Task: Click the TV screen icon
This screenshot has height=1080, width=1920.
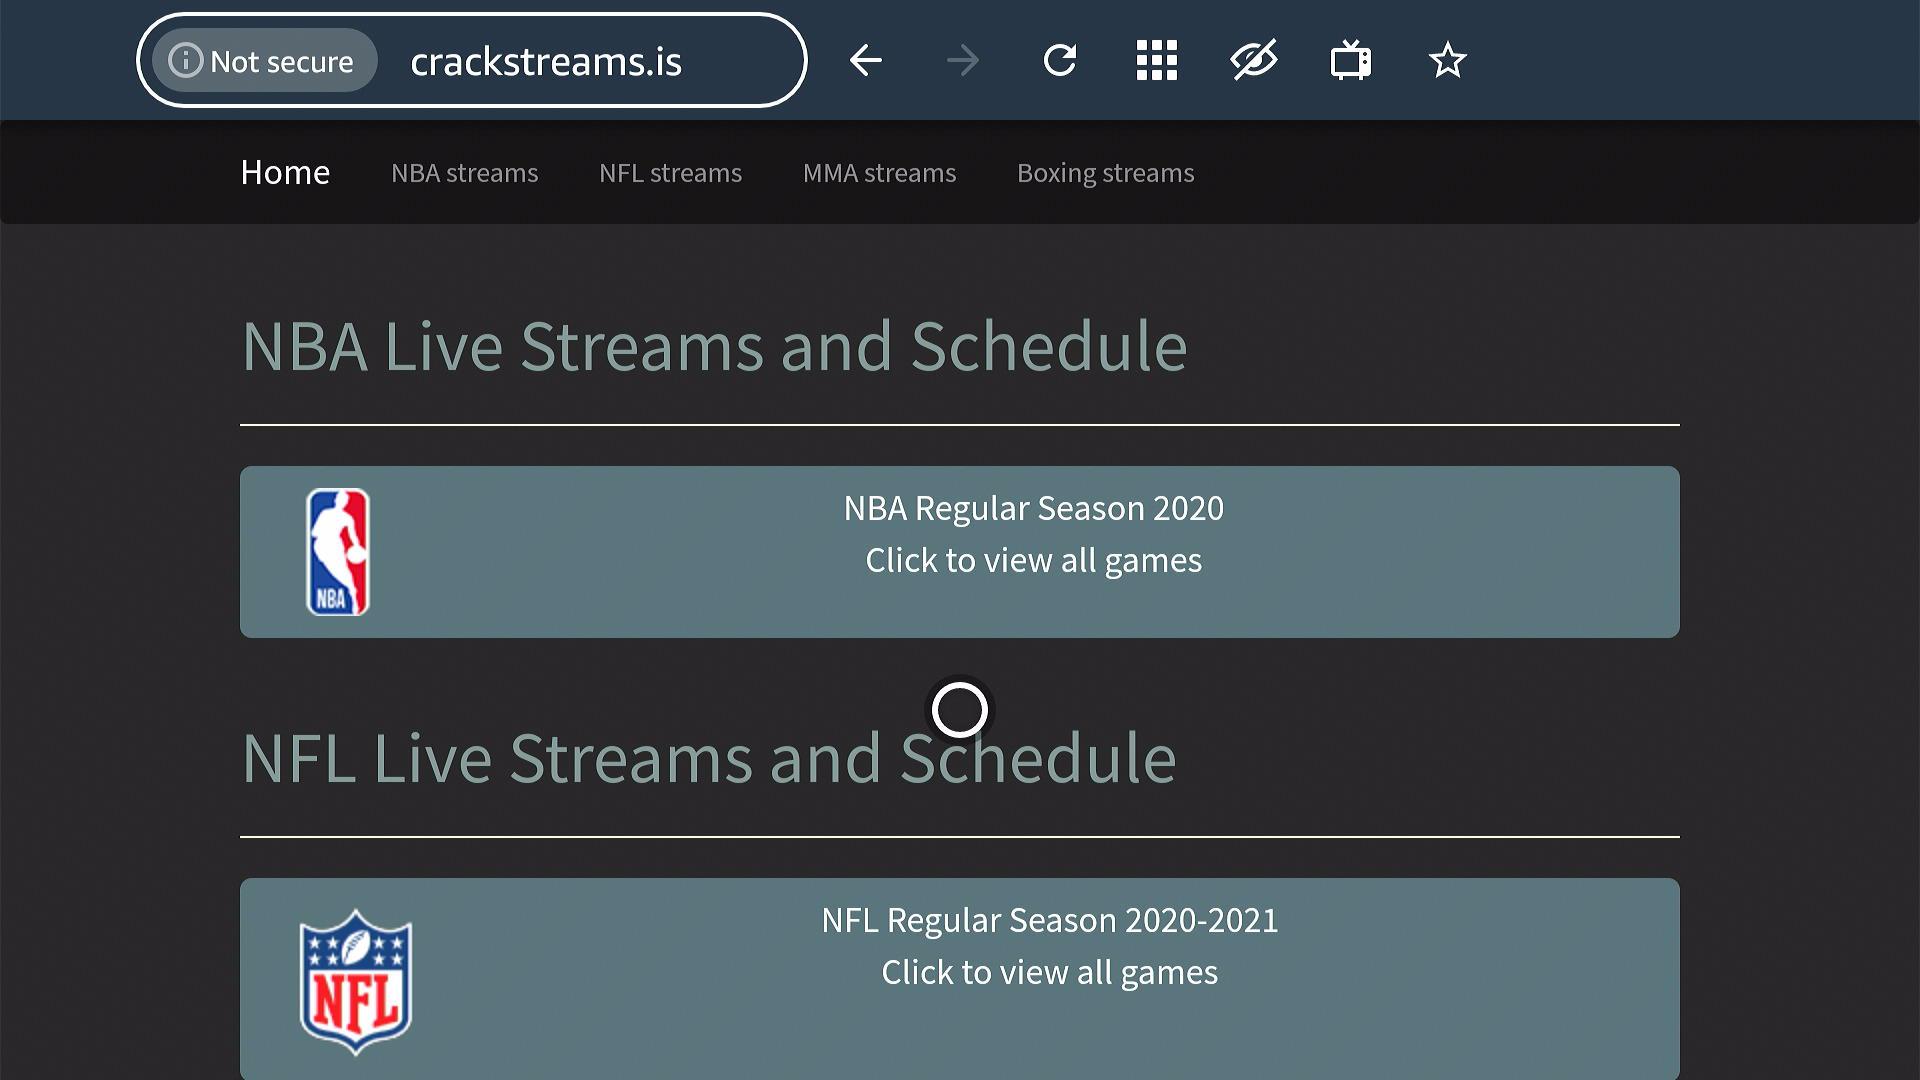Action: click(x=1350, y=61)
